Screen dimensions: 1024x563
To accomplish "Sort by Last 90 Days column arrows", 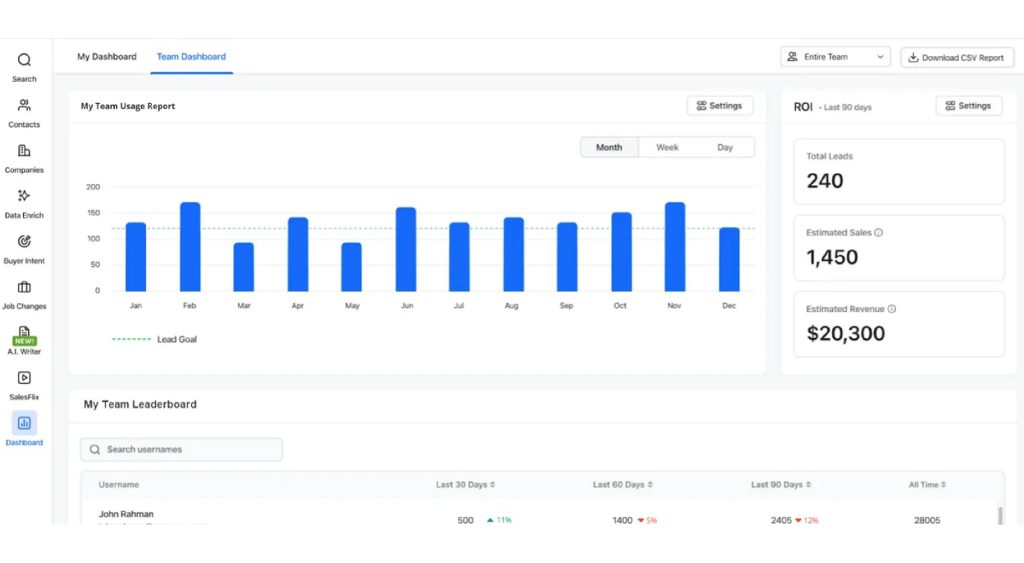I will point(808,485).
